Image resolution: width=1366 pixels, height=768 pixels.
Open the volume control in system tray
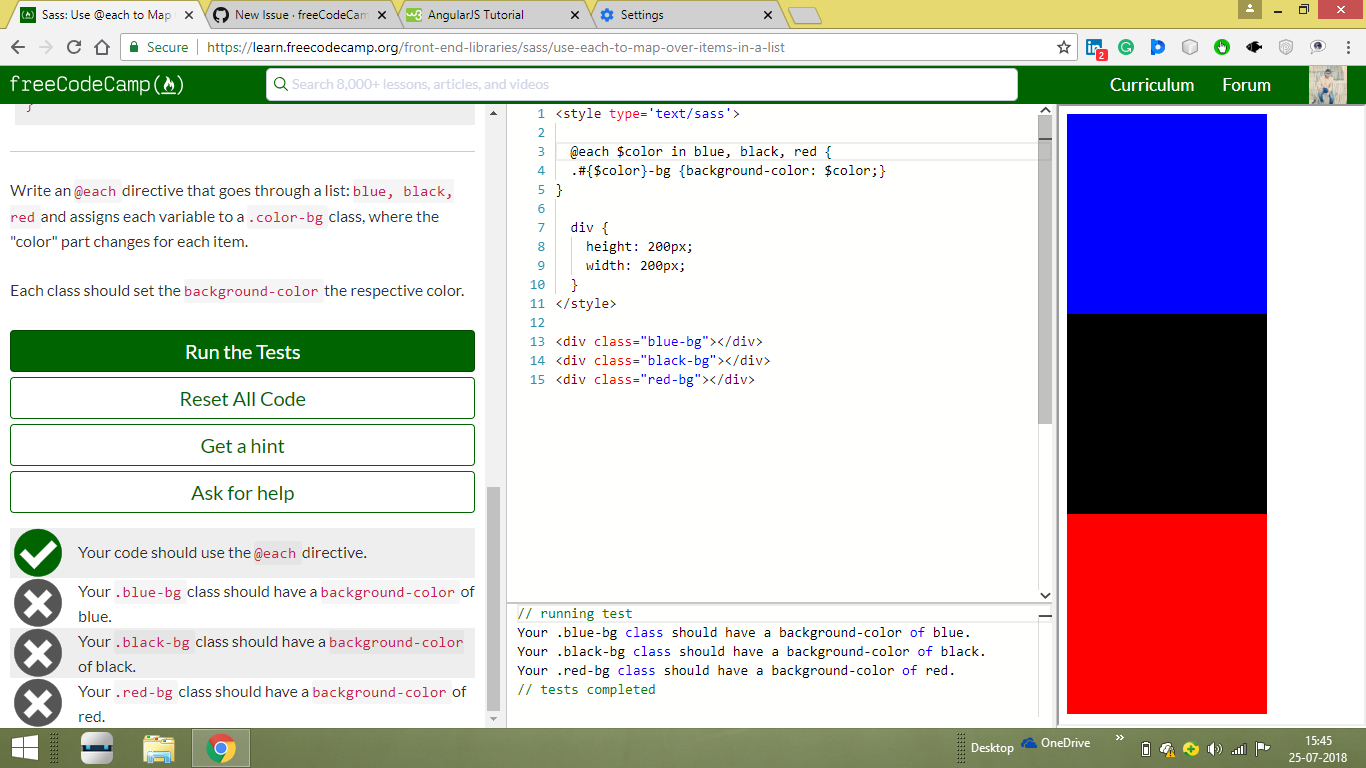[x=1216, y=748]
